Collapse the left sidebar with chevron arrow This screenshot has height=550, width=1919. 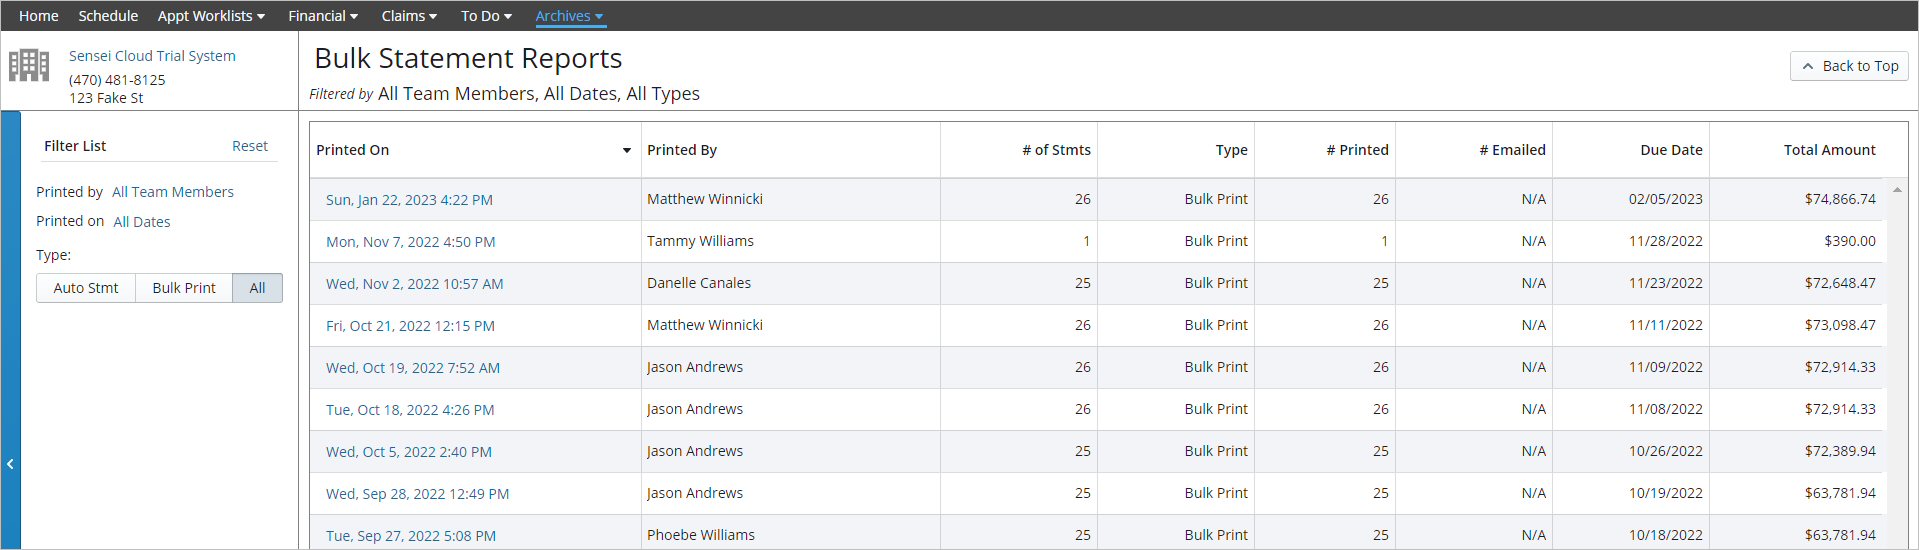point(10,464)
